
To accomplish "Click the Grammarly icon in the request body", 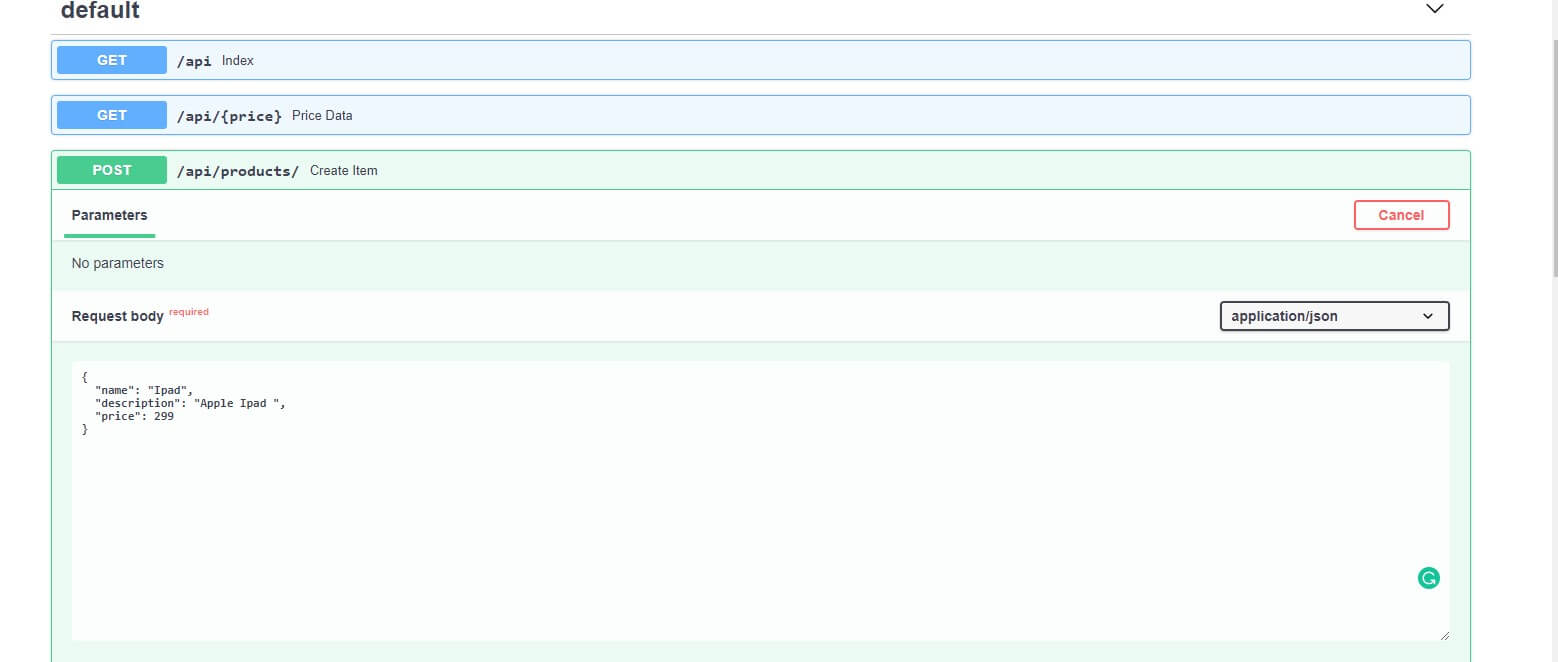I will pyautogui.click(x=1429, y=578).
